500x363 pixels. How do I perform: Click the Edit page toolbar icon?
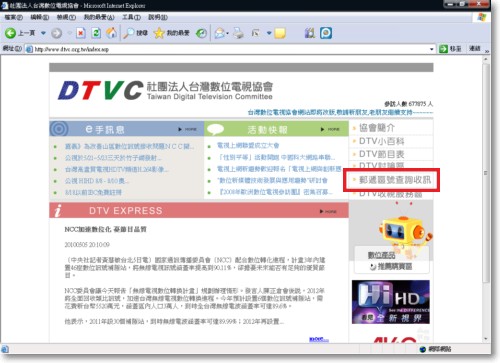point(256,33)
